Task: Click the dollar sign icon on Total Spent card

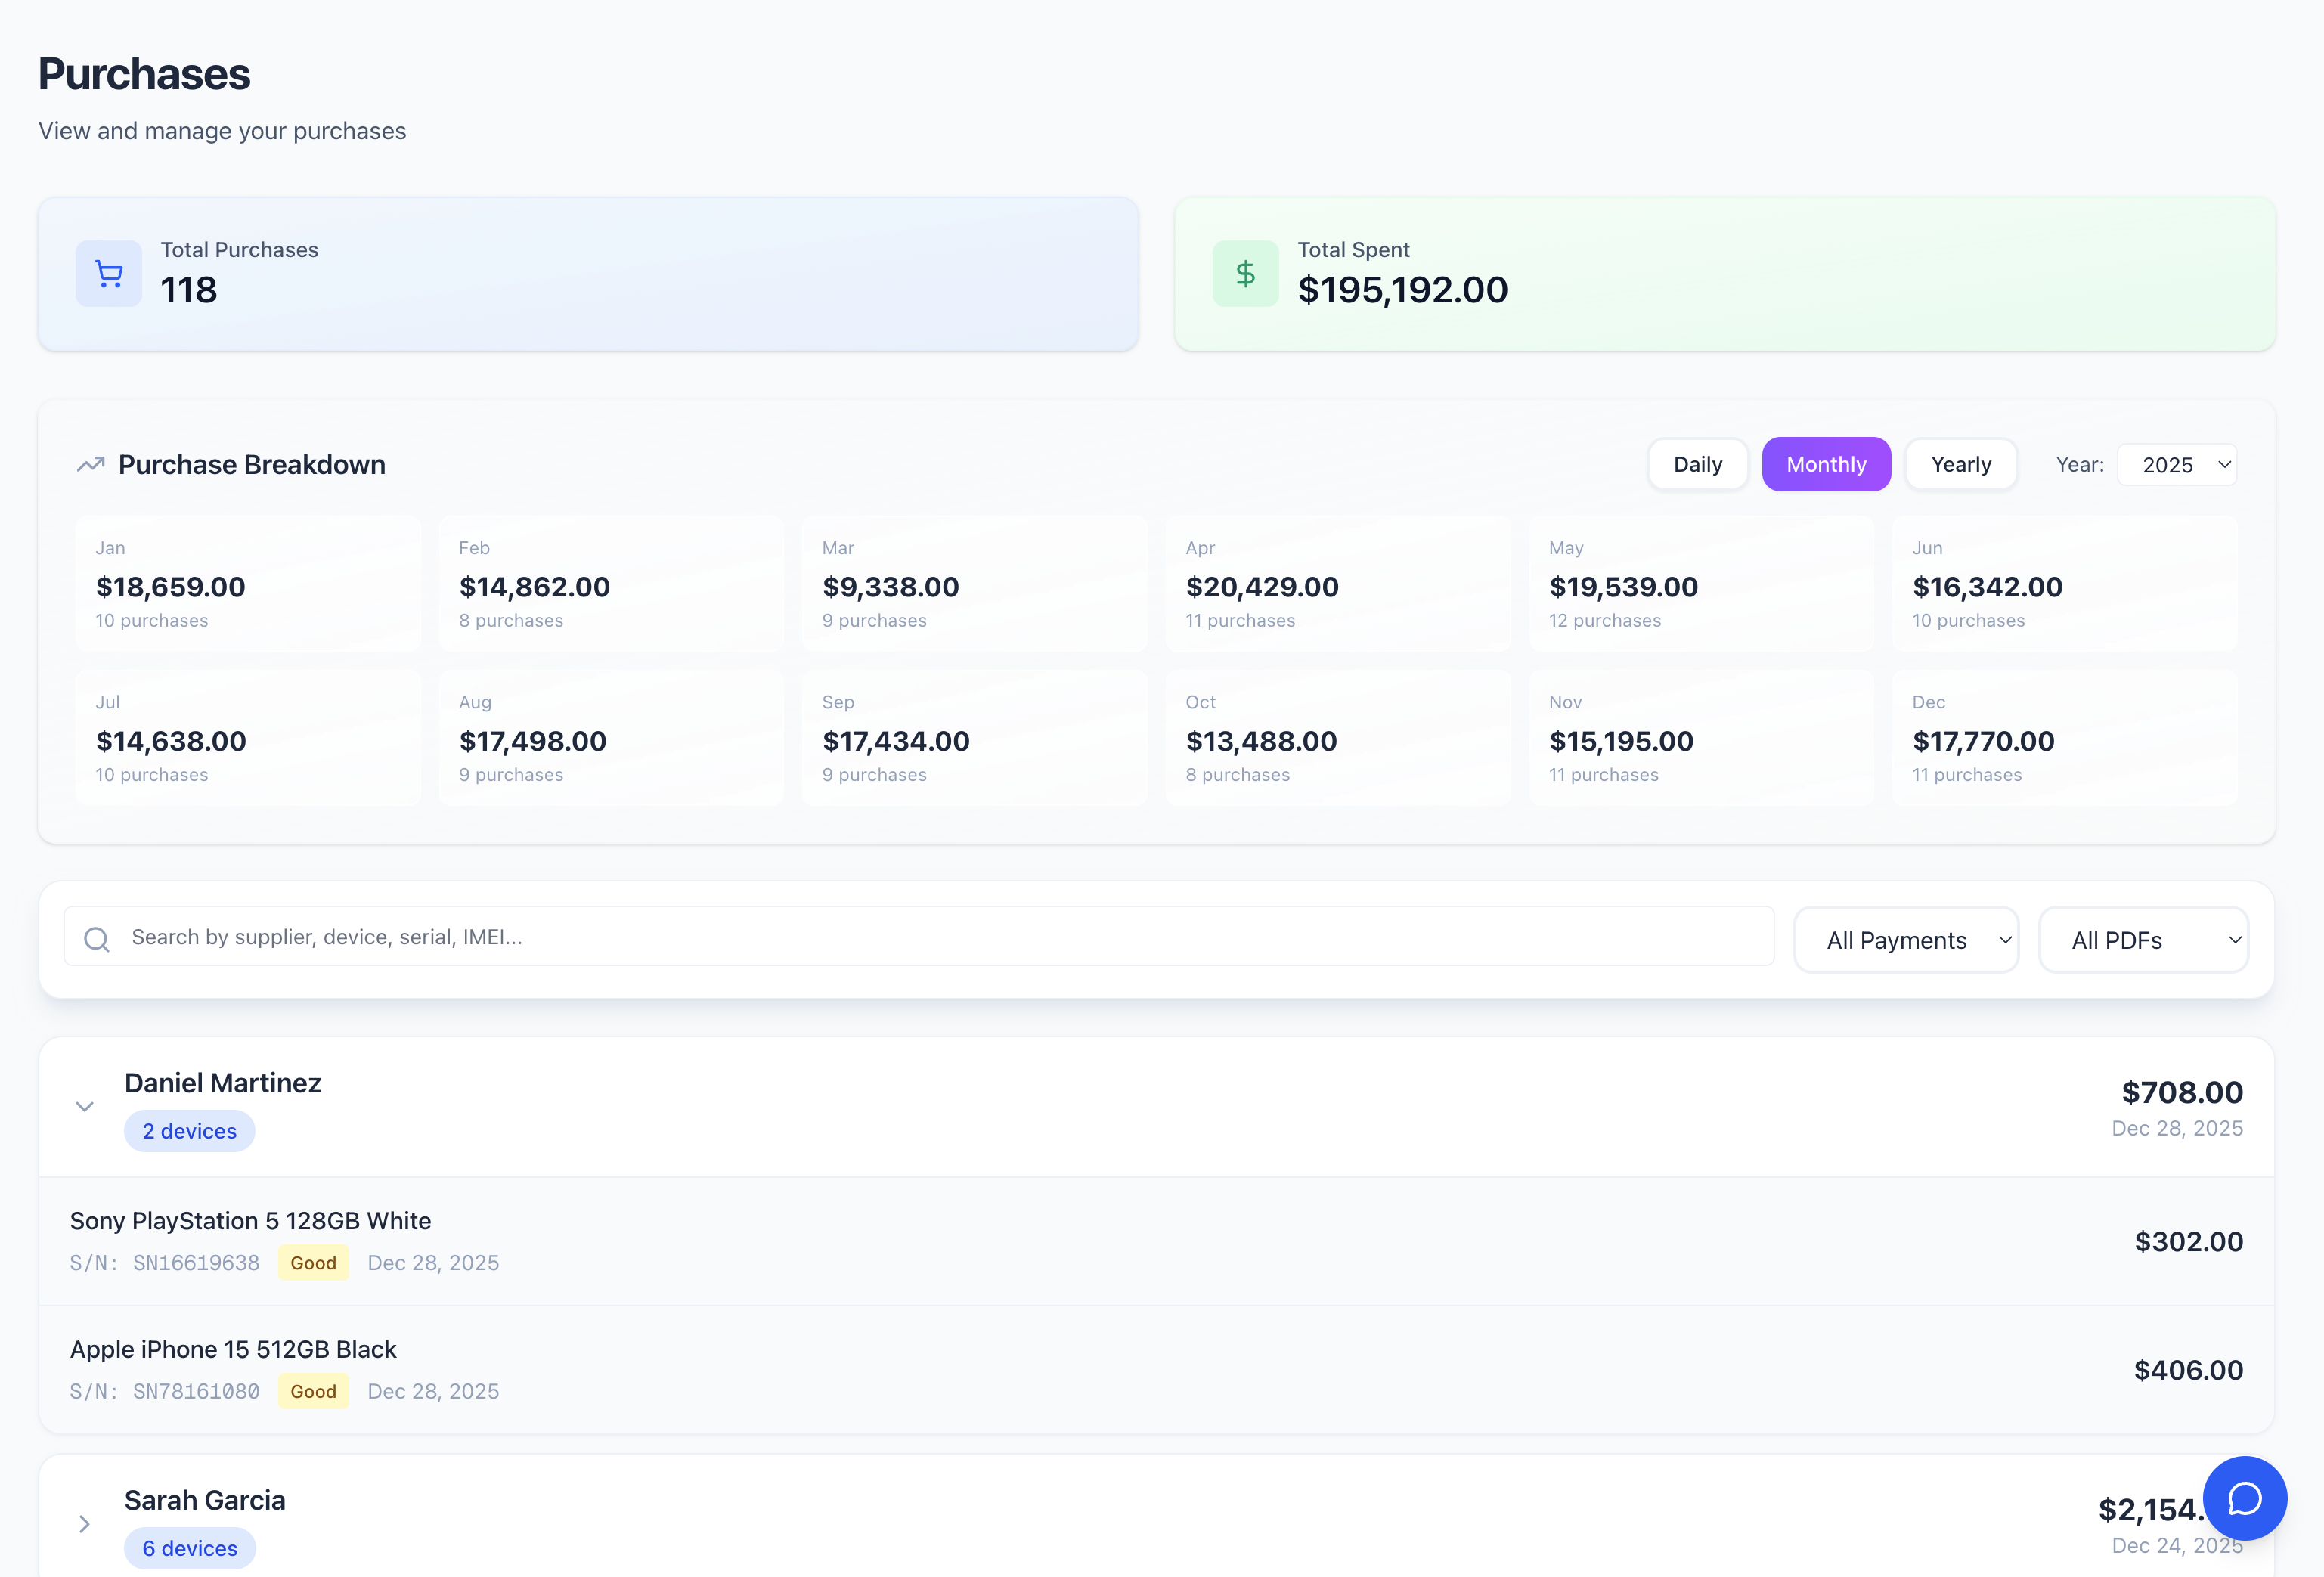Action: [1245, 273]
